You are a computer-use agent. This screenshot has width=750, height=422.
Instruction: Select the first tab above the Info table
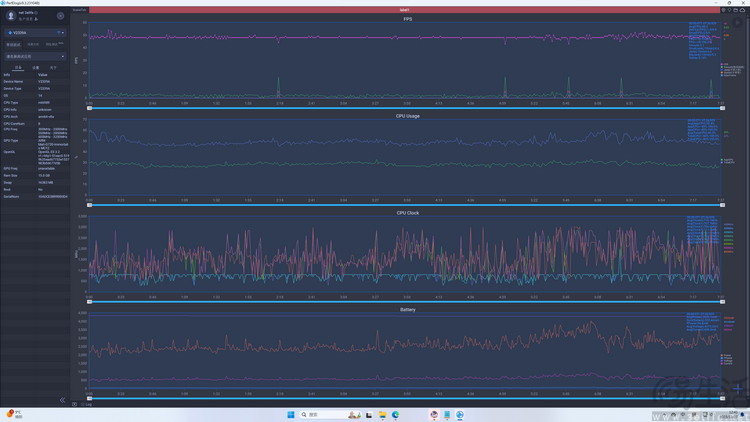coord(18,68)
